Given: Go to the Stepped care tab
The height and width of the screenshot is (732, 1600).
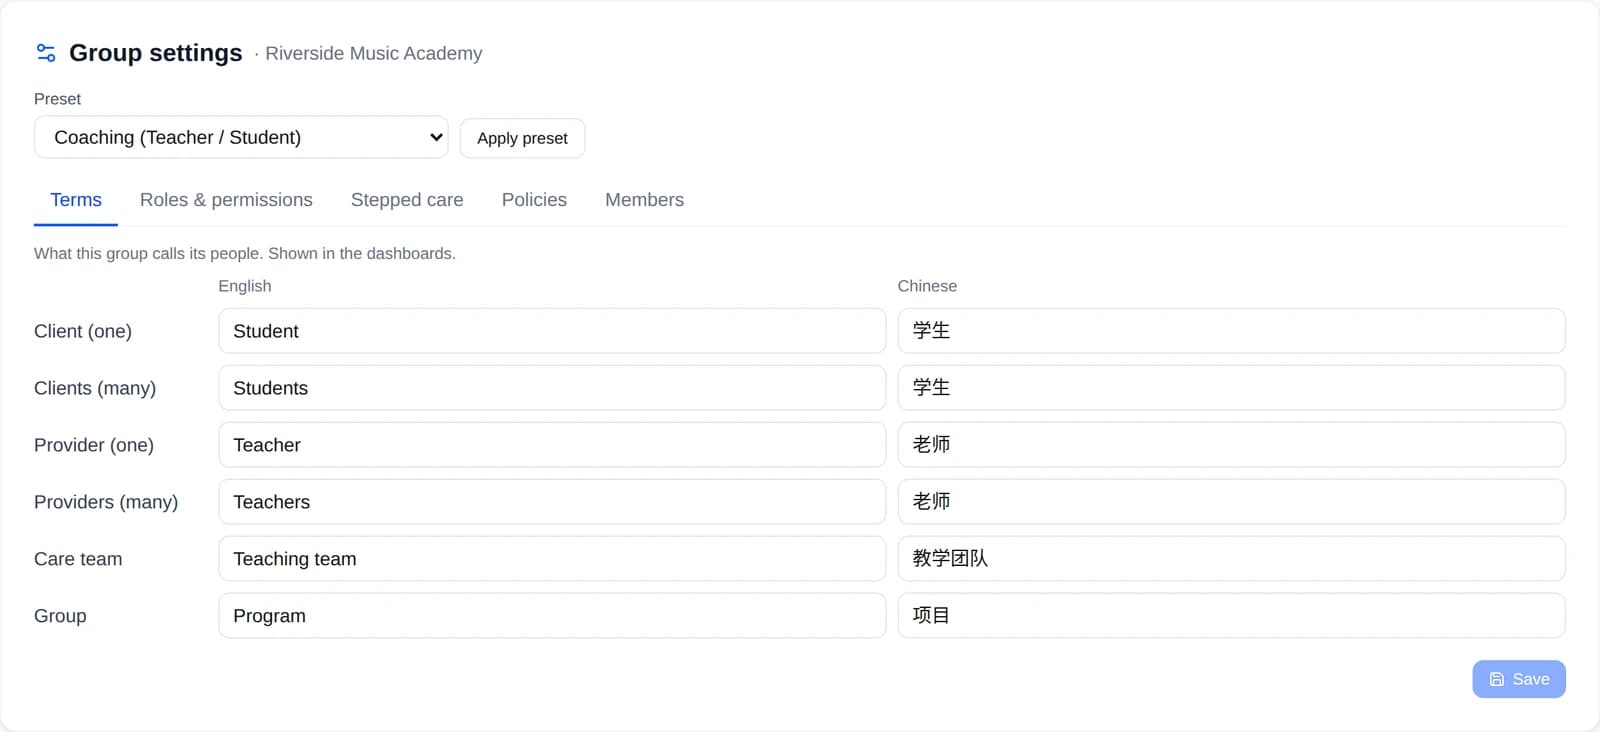Looking at the screenshot, I should click(x=407, y=200).
